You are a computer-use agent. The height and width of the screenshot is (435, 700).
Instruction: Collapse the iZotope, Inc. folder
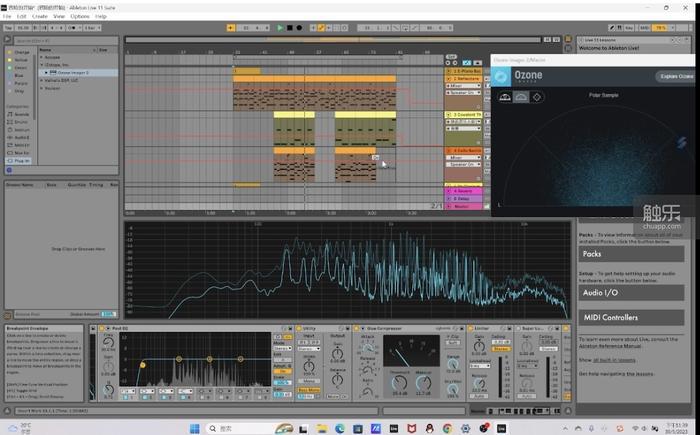point(42,65)
